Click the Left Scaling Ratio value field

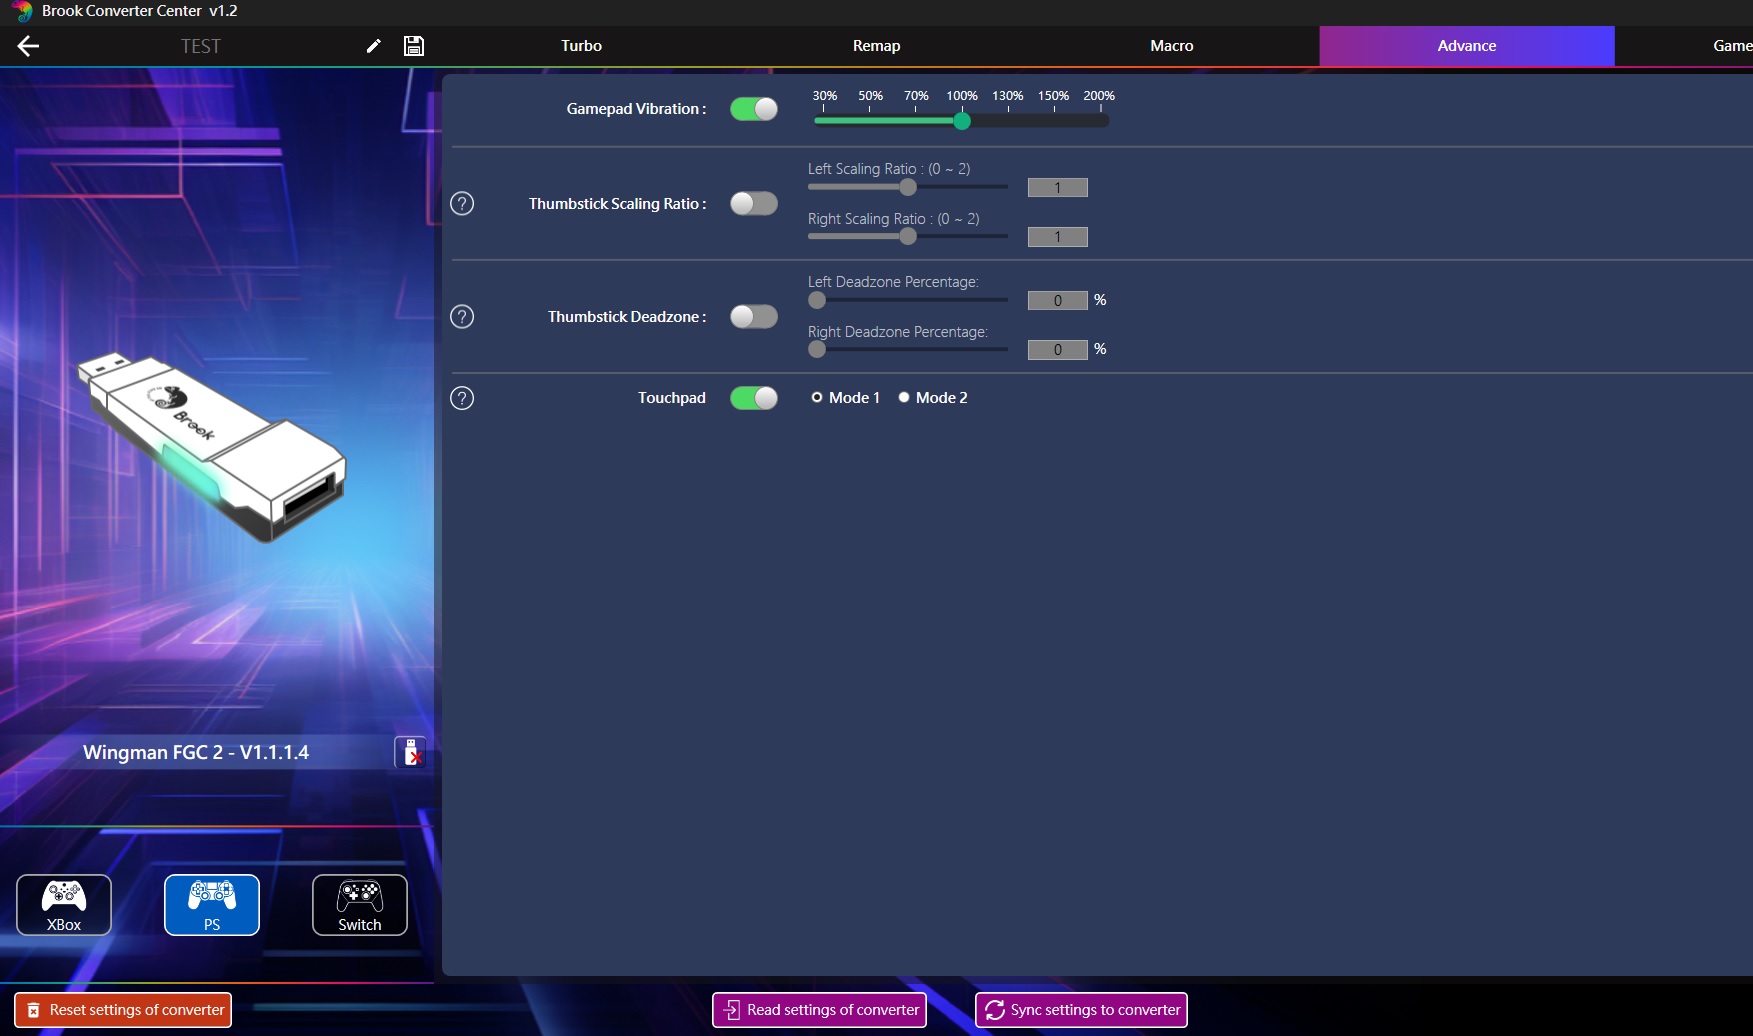(1057, 188)
